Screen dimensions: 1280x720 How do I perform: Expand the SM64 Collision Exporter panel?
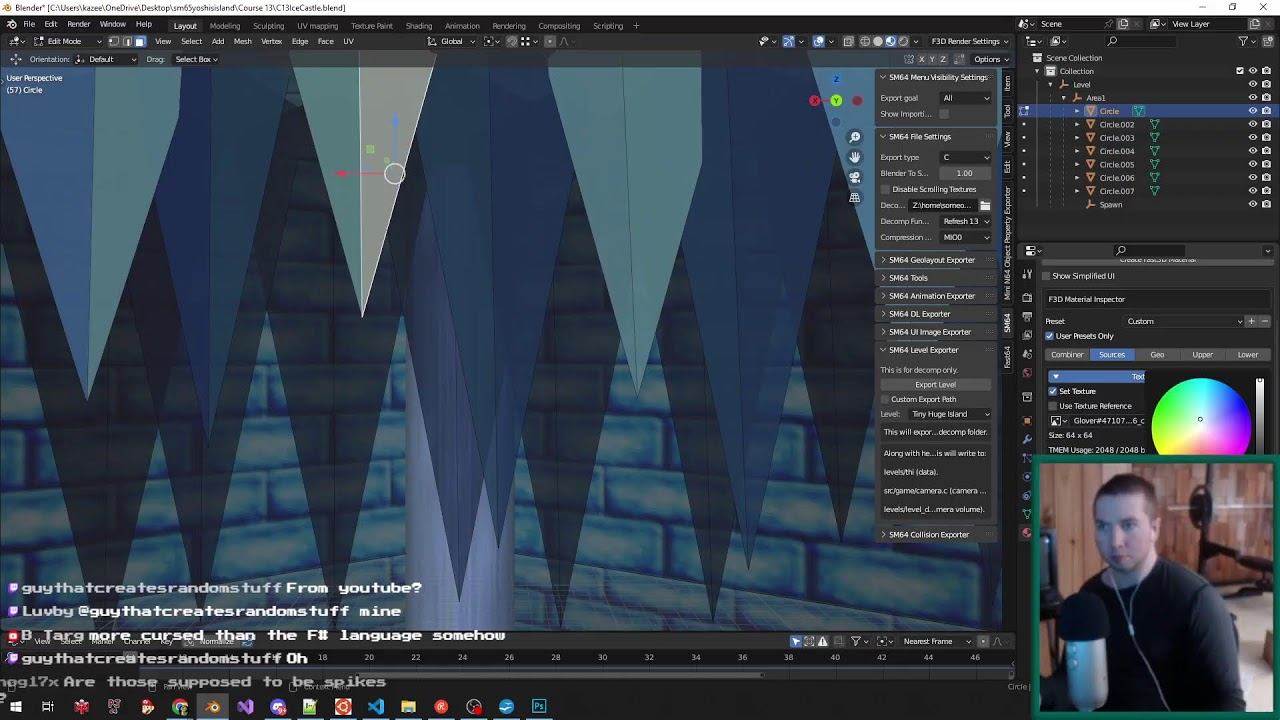[936, 534]
